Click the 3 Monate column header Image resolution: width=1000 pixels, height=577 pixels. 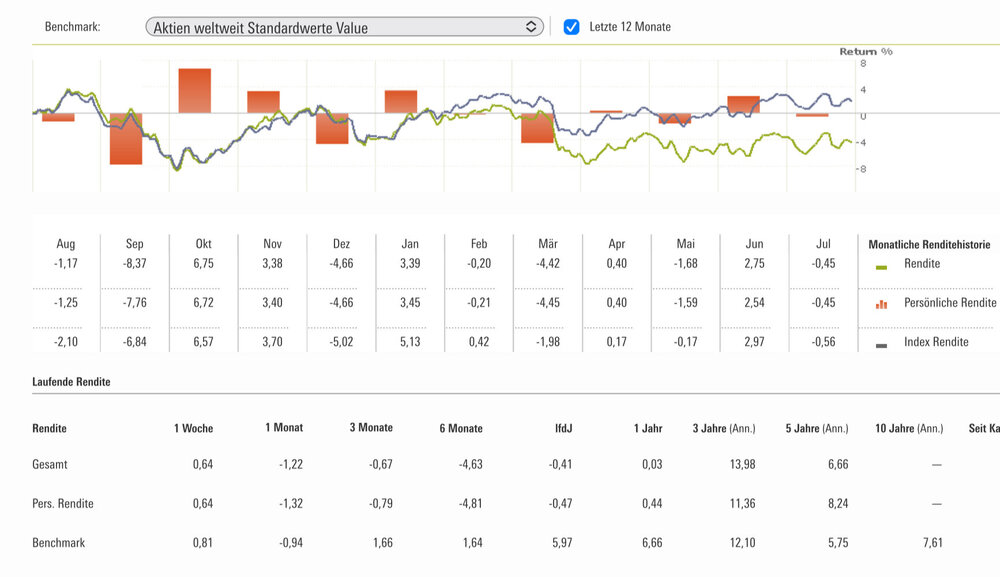(371, 428)
